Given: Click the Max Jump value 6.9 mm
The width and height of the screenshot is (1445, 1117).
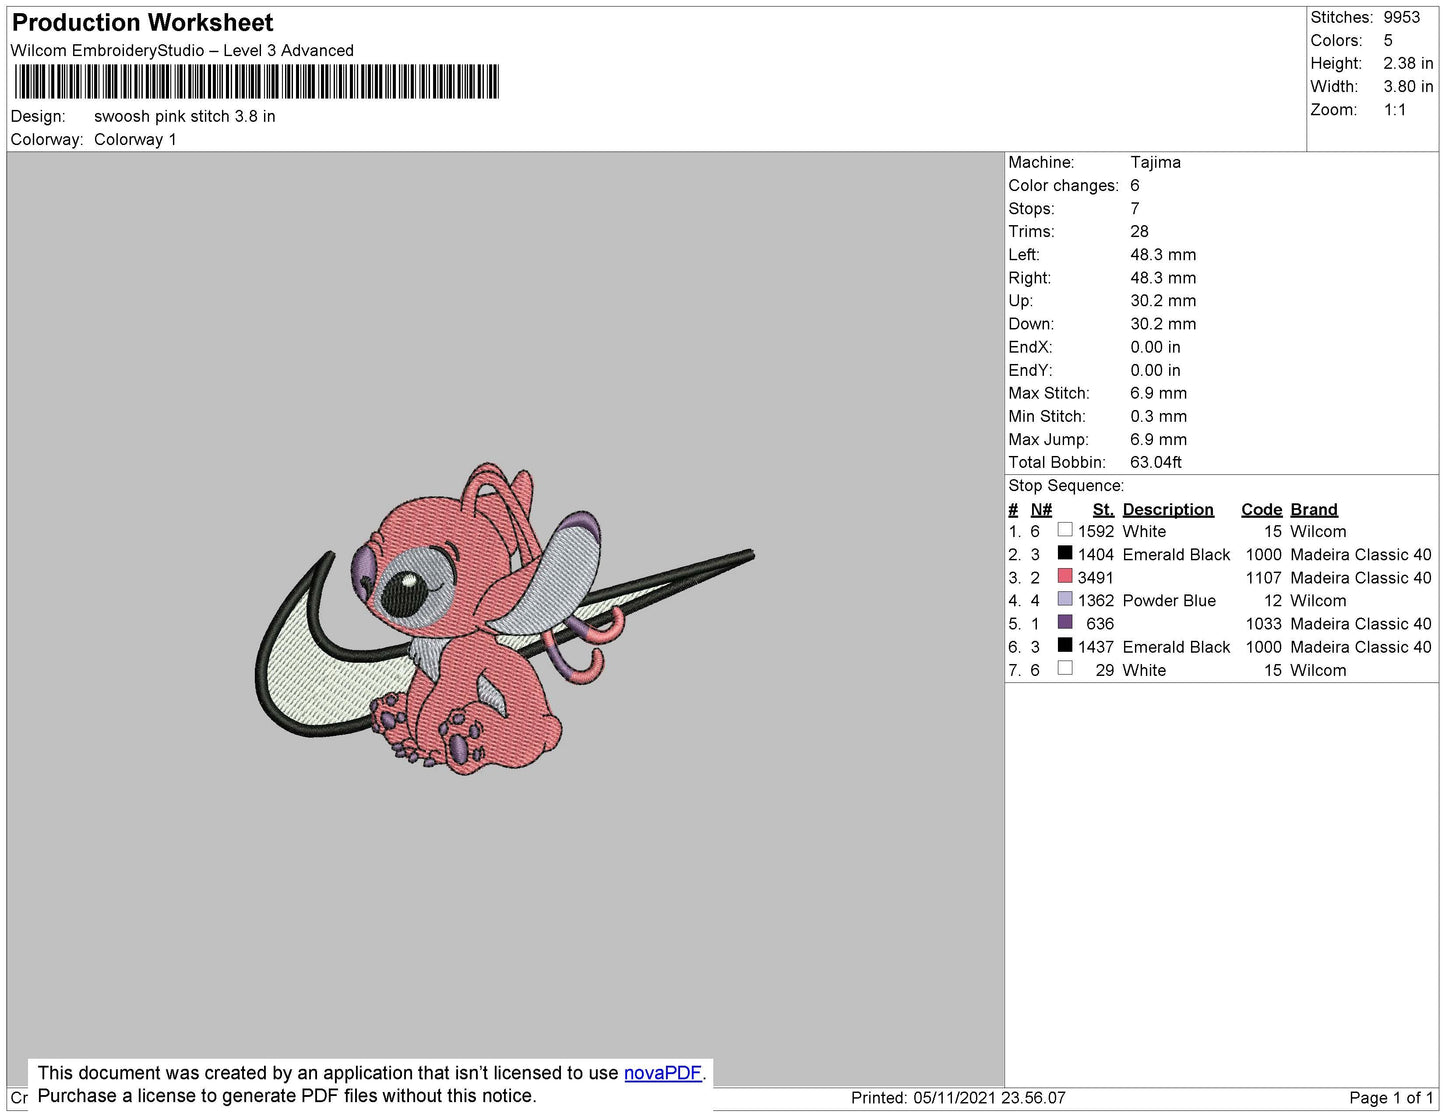Looking at the screenshot, I should (1158, 439).
